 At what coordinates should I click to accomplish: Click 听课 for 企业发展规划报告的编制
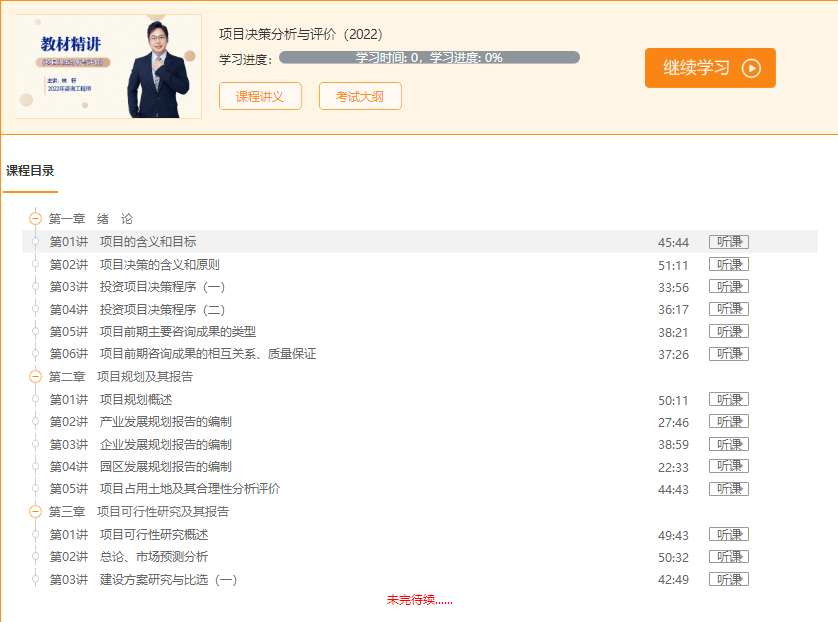728,443
